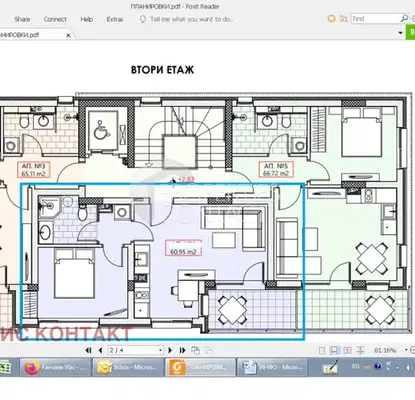Click the BG language indicator
415x400 pixels.
355,366
